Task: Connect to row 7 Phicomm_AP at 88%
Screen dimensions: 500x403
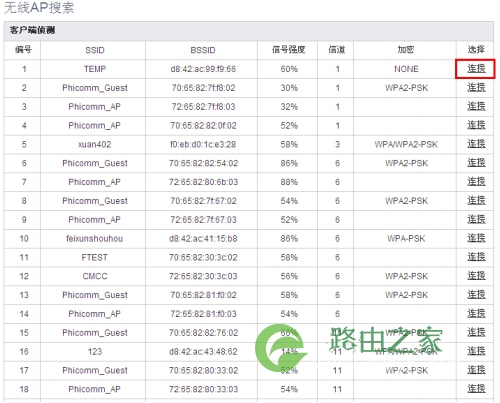Action: click(x=476, y=182)
